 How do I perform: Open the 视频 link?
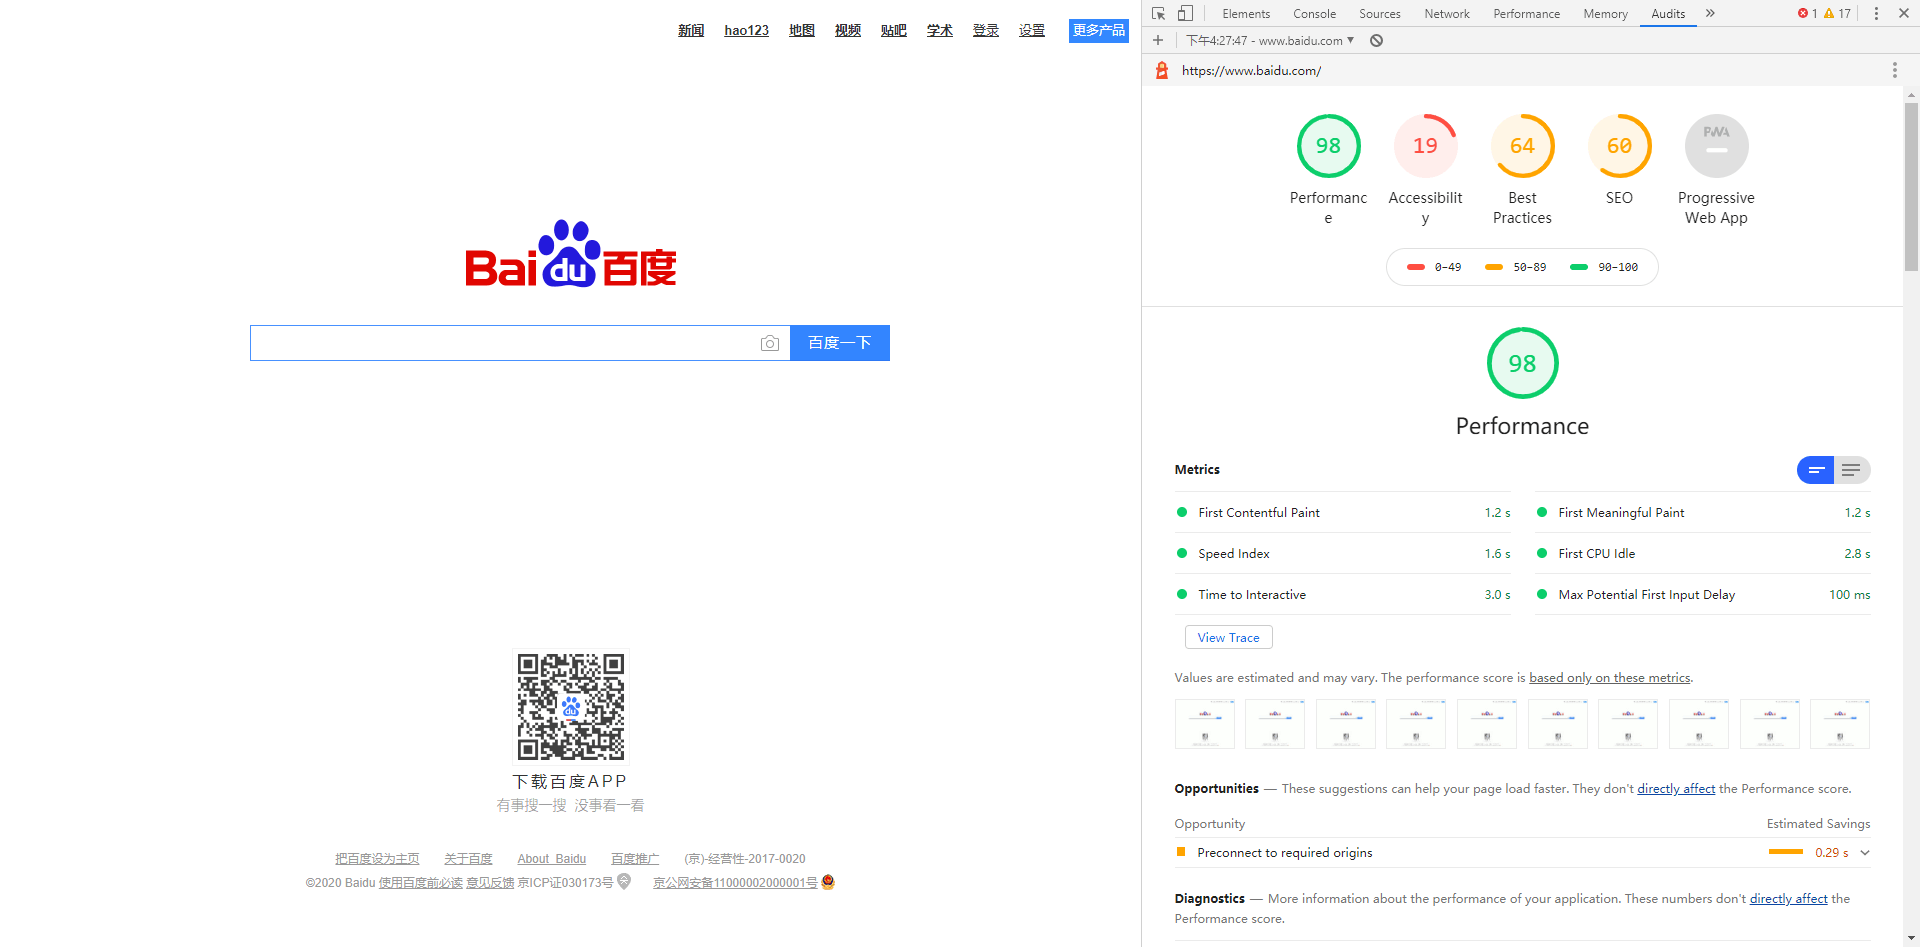click(x=848, y=30)
